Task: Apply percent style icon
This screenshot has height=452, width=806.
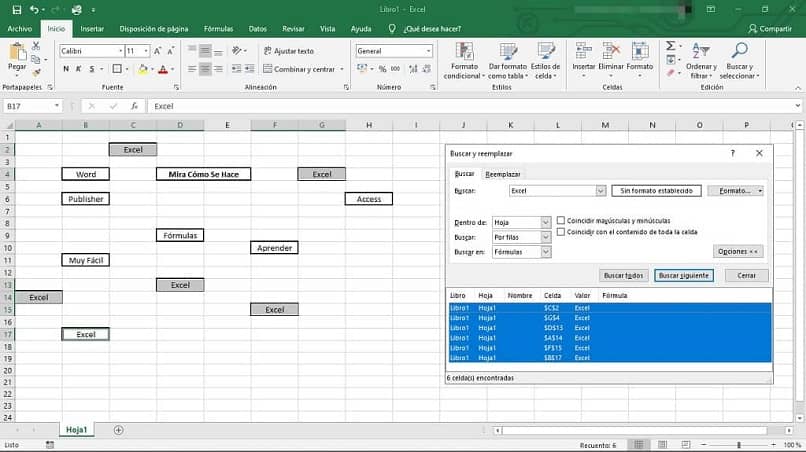Action: click(382, 69)
